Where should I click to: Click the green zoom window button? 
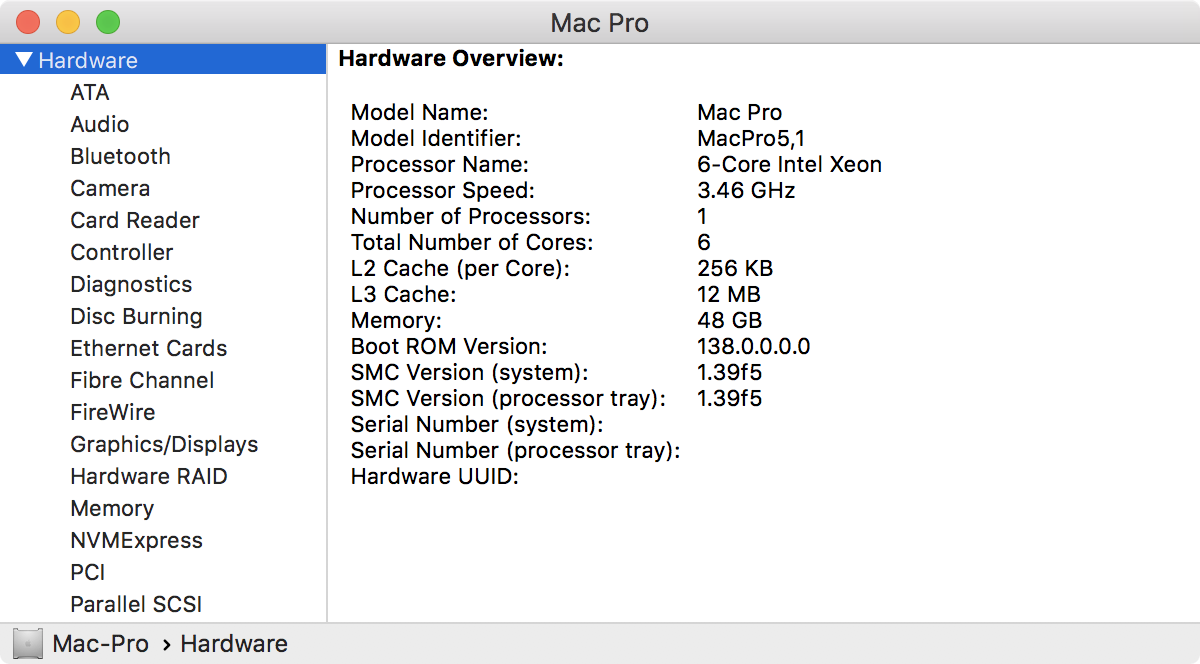[x=108, y=21]
